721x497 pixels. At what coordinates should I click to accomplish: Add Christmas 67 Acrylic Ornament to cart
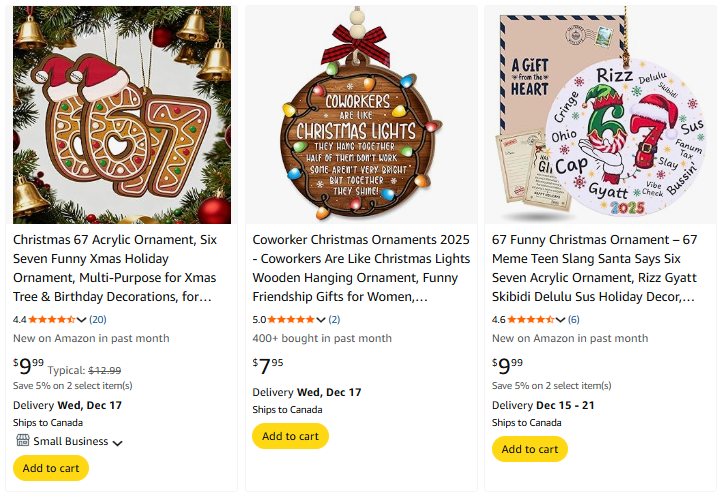tap(51, 468)
